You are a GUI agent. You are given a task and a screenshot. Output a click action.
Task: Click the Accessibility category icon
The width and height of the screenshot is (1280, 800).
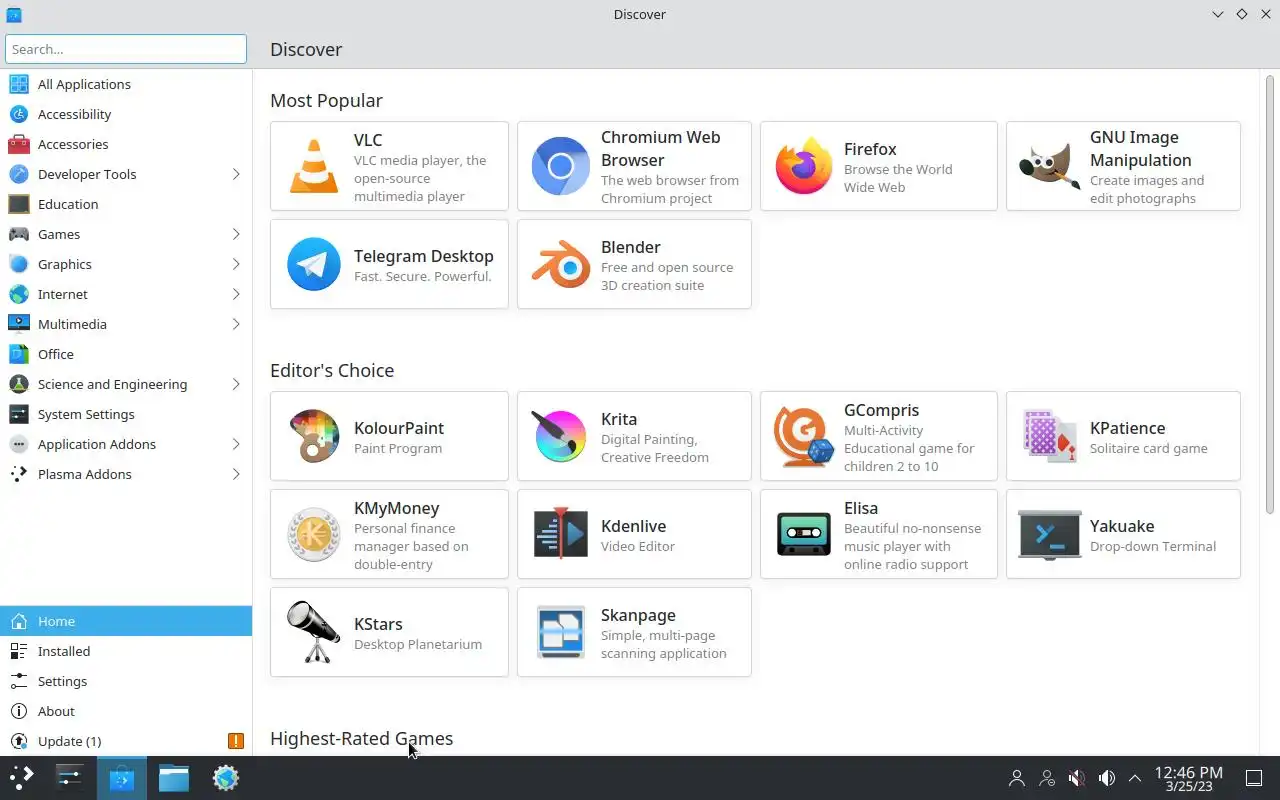19,114
